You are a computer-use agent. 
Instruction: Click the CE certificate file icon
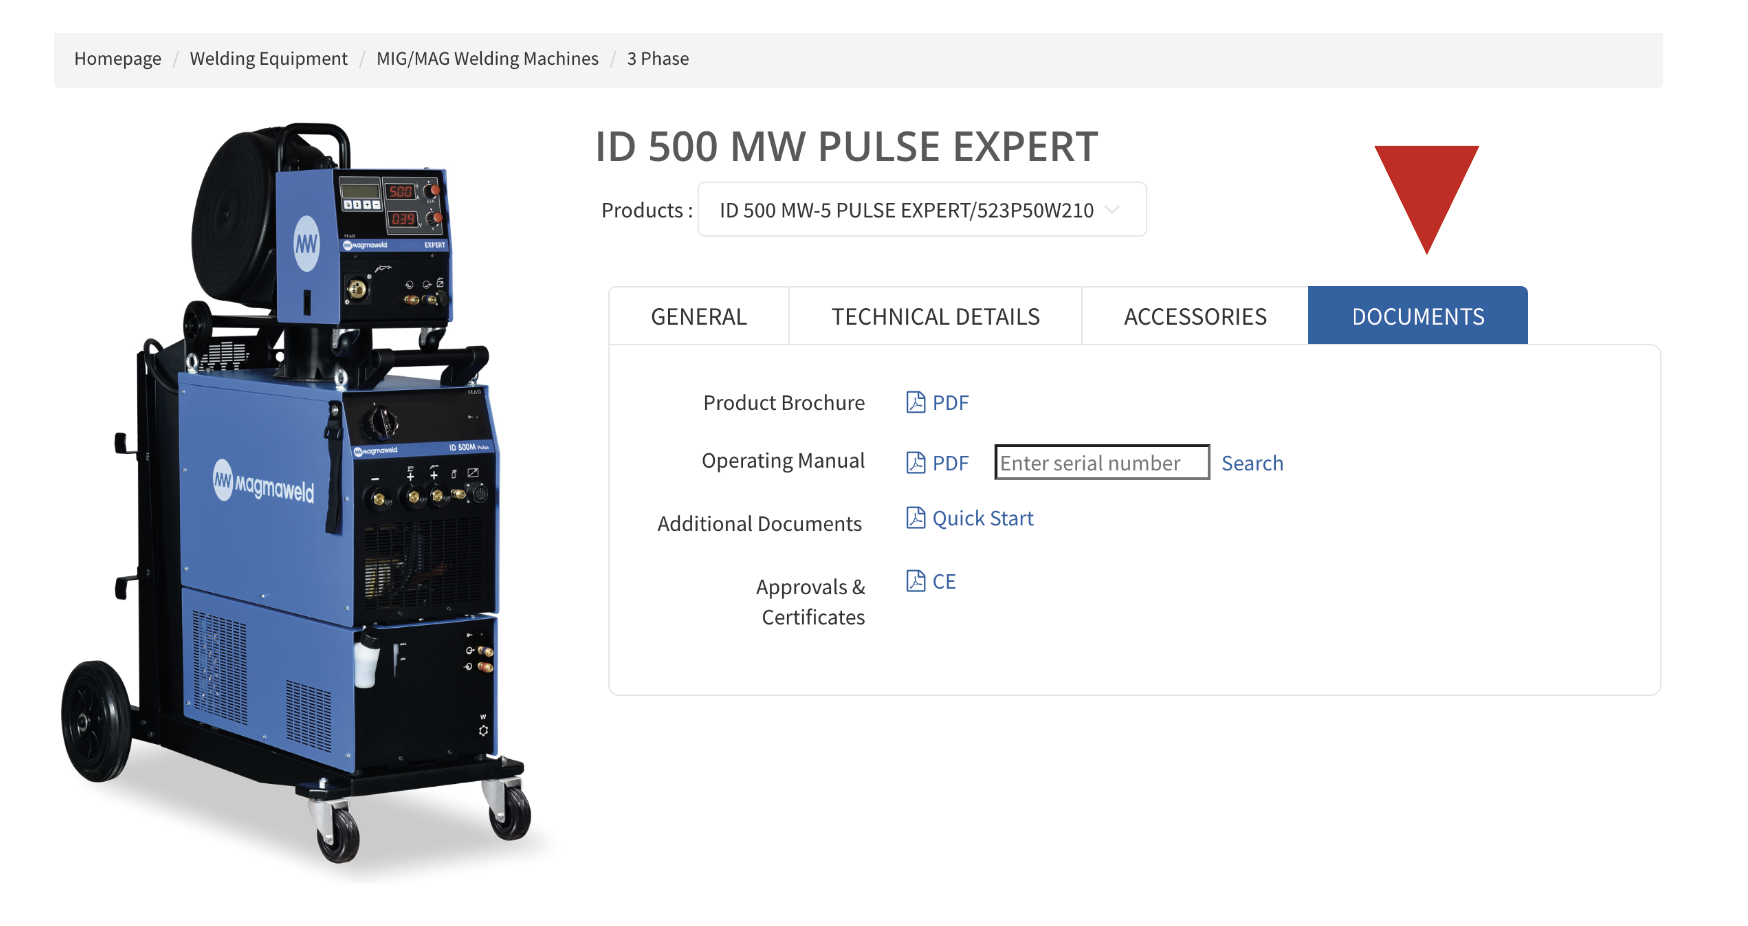[x=915, y=580]
